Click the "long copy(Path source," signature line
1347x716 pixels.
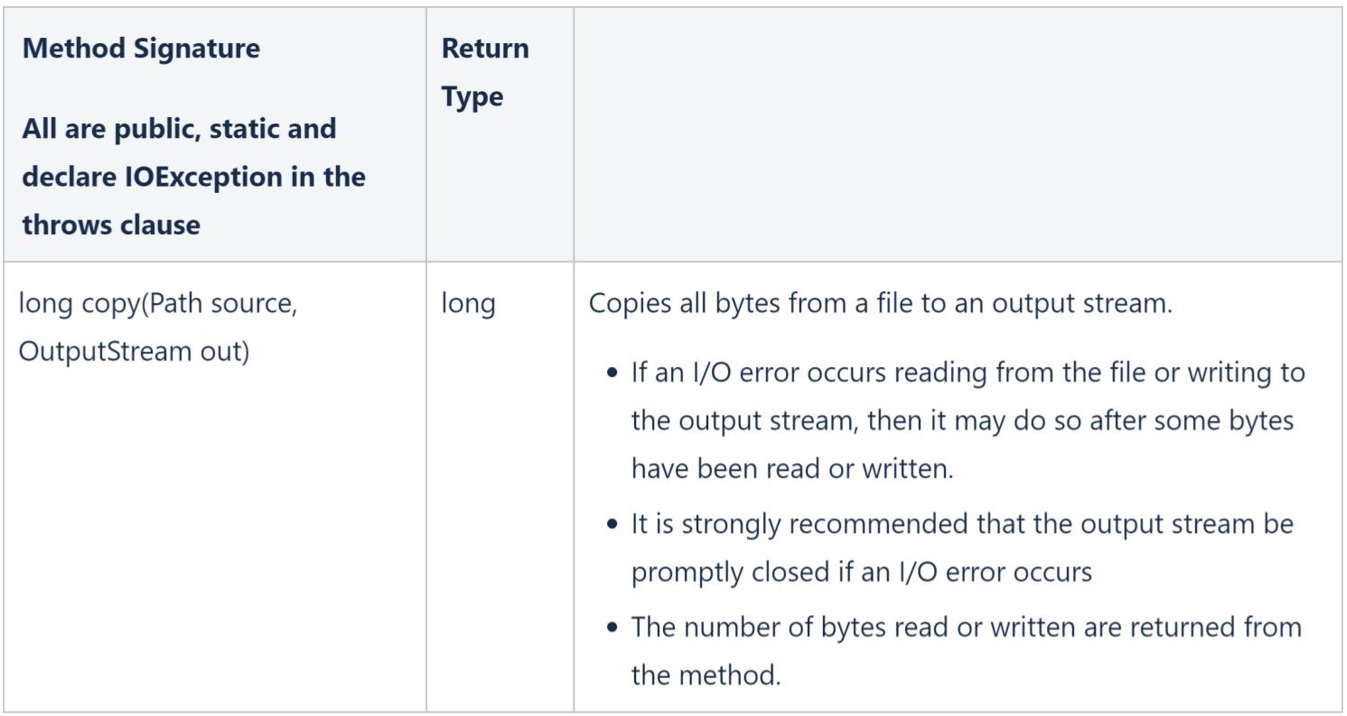click(x=158, y=303)
